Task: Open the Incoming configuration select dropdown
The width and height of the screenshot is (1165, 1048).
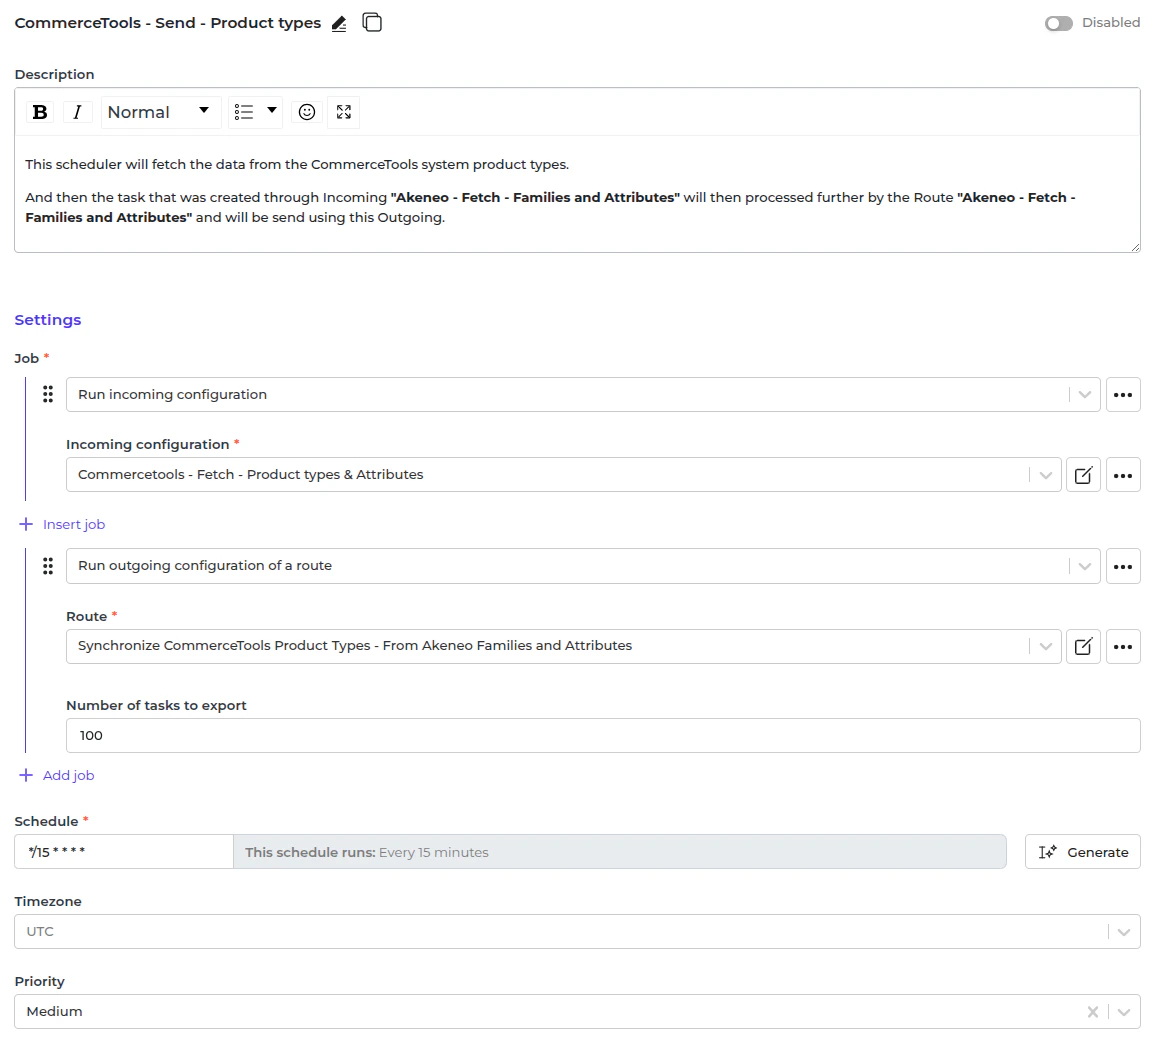Action: 563,475
